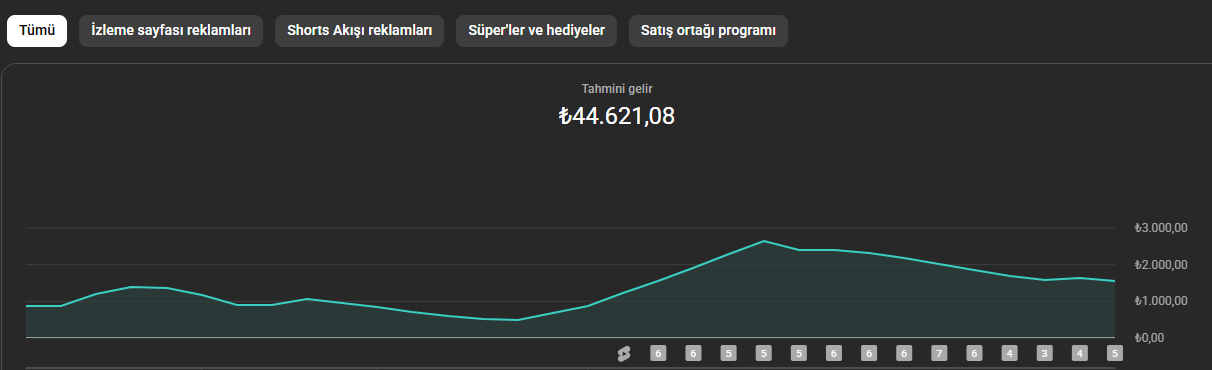Click the Tahmini gelir label
Screen dimensions: 1212x370
tap(617, 89)
